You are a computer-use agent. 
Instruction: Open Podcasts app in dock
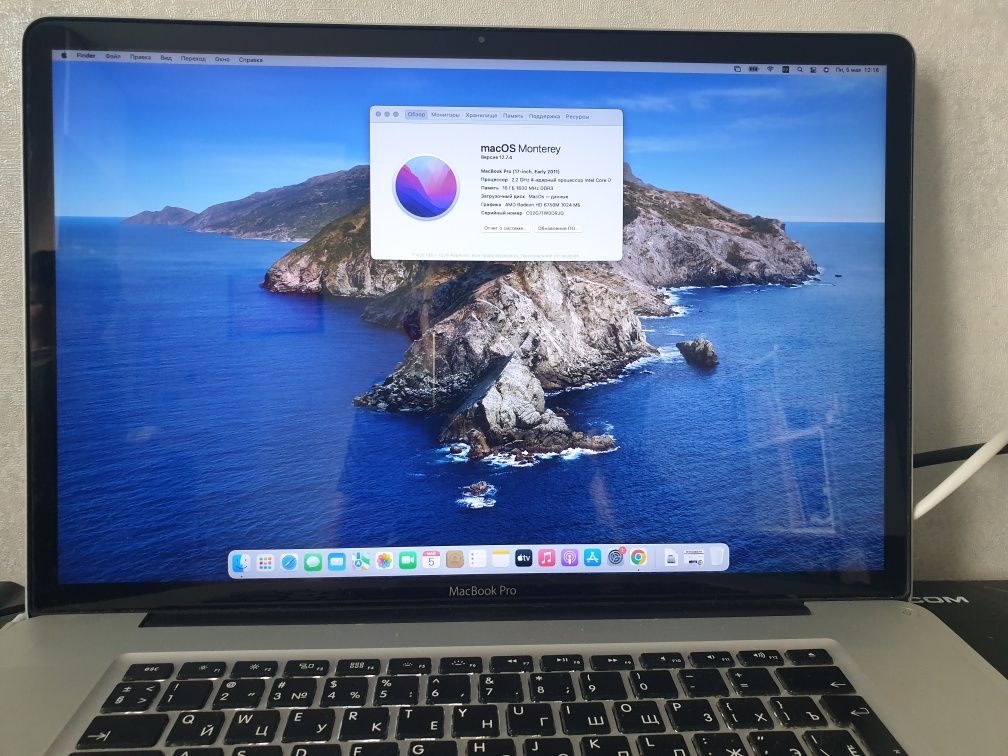(570, 557)
